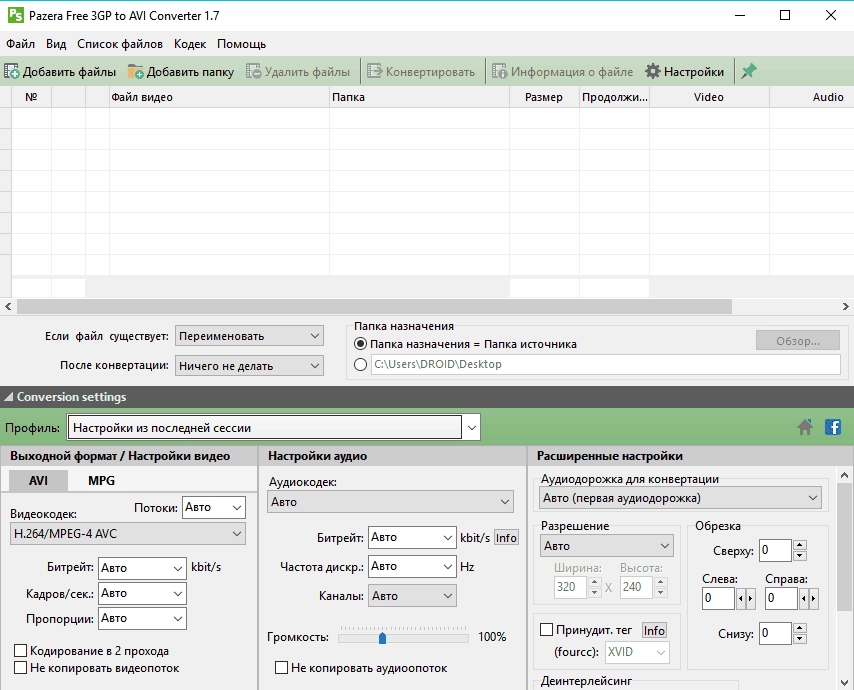Click Info button next to audio bitrate
Screen dimensions: 854x690
click(x=506, y=538)
